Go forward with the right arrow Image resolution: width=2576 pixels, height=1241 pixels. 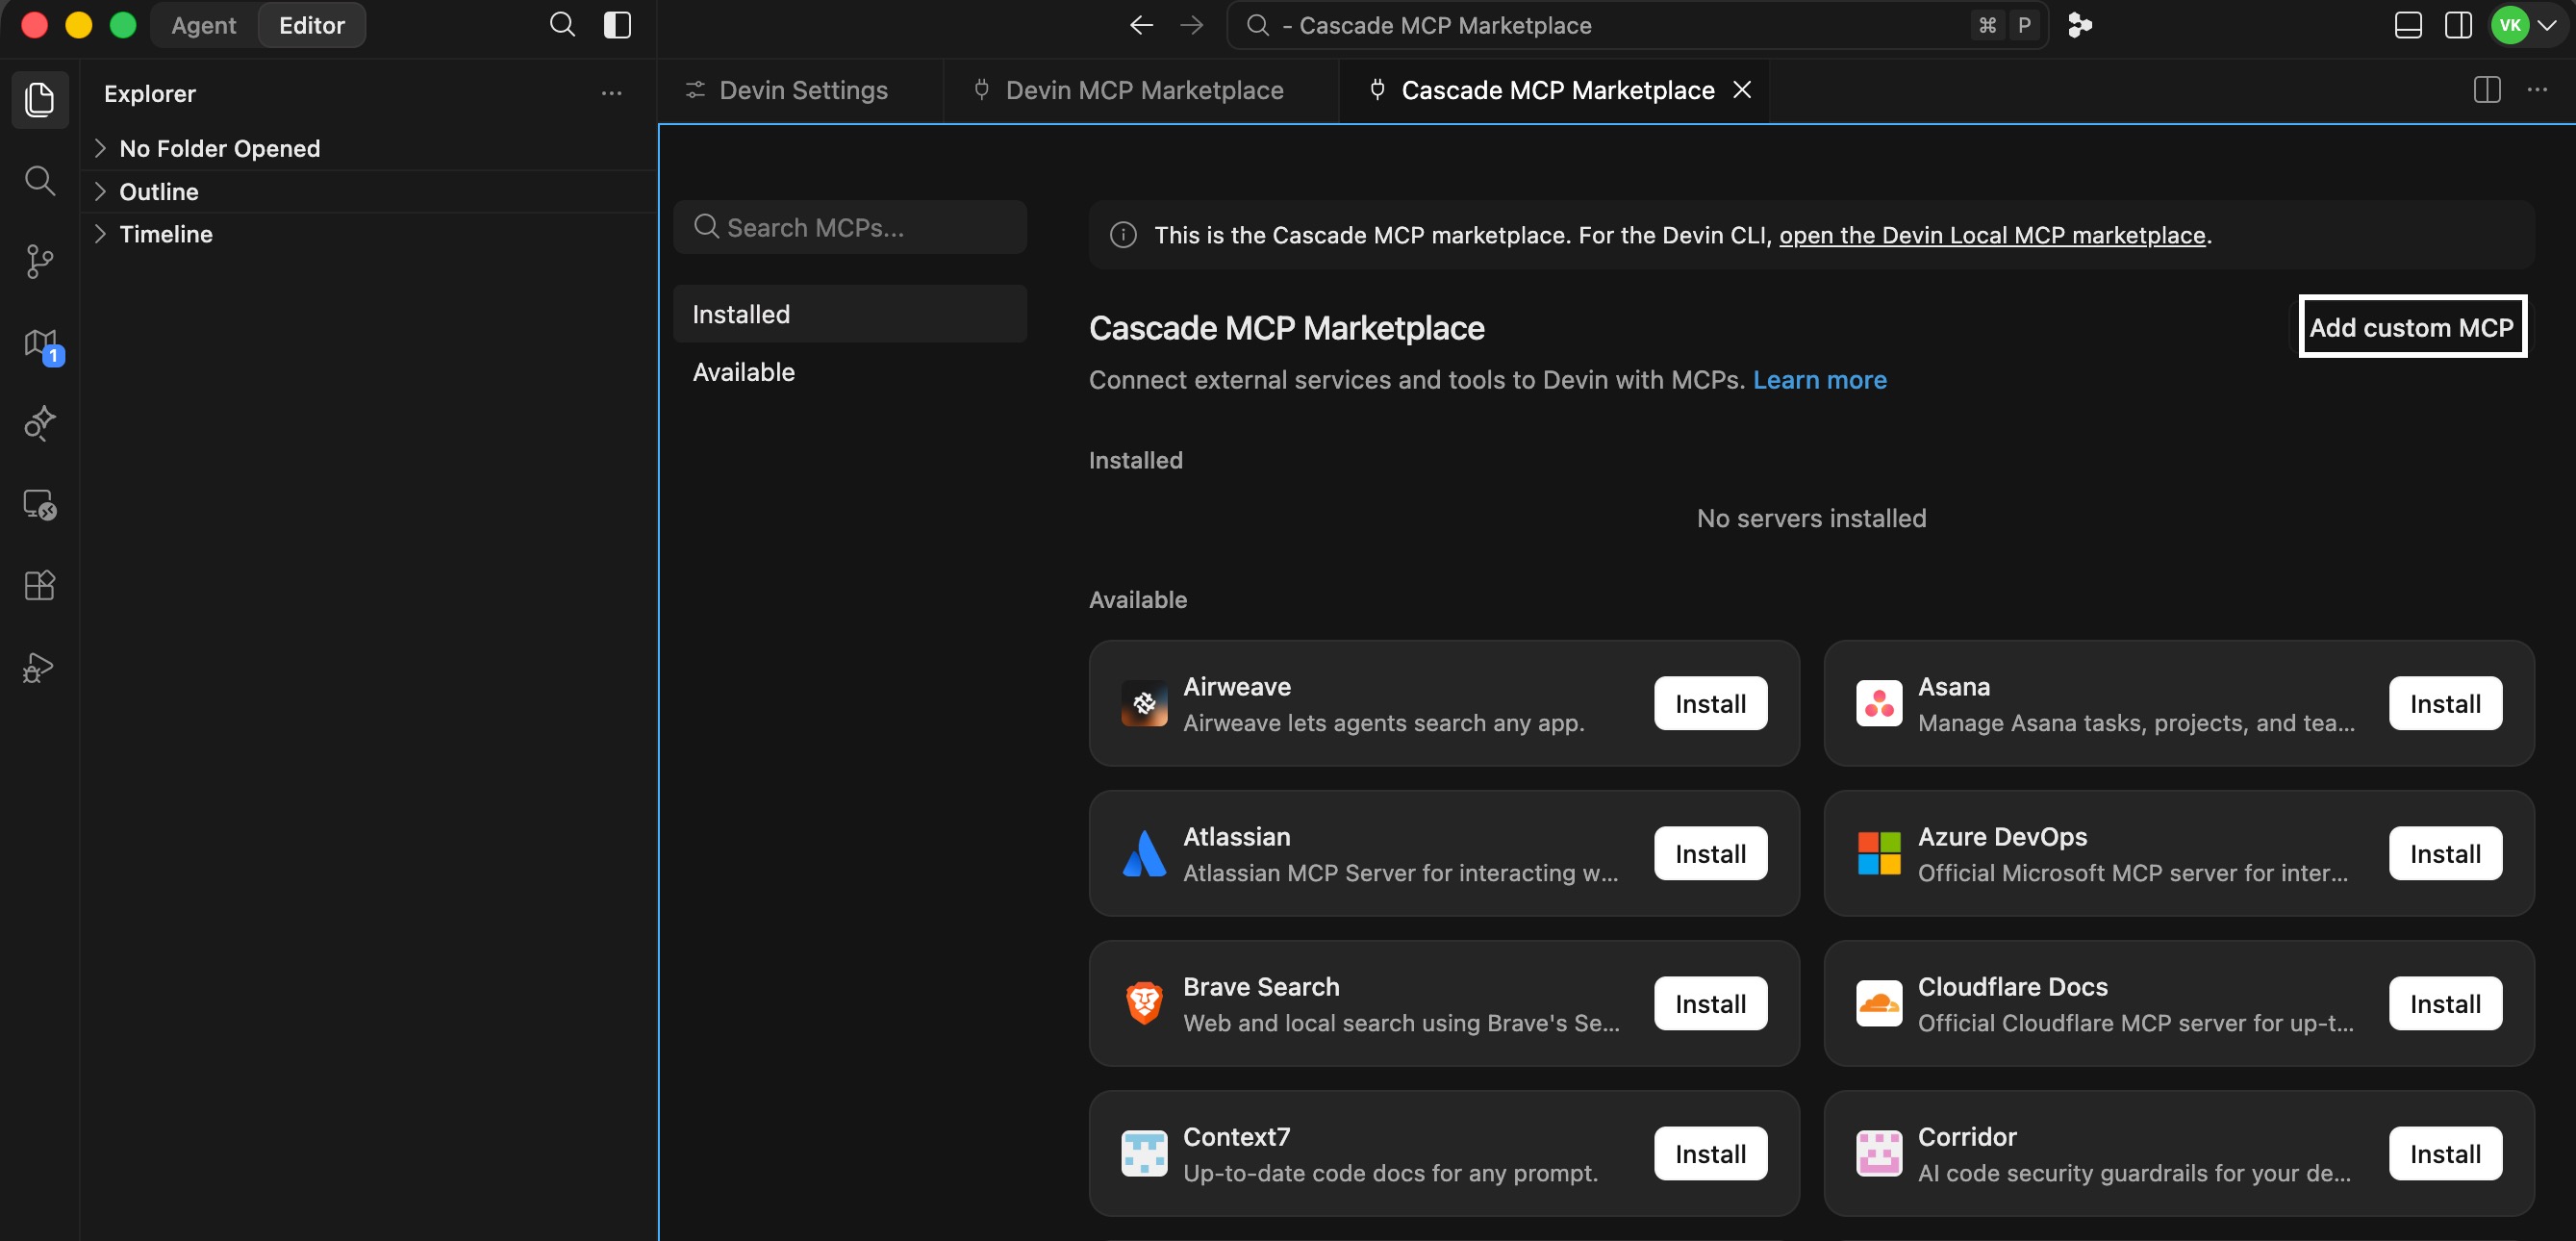pyautogui.click(x=1191, y=25)
